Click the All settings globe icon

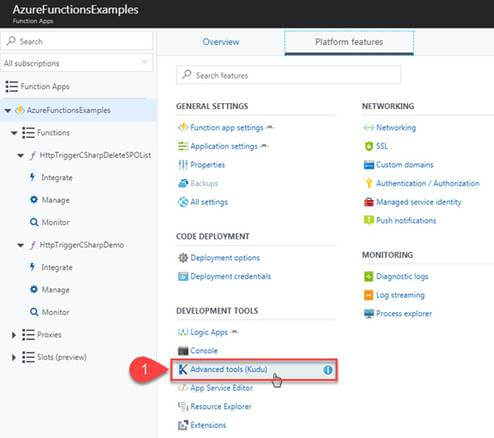tap(183, 202)
